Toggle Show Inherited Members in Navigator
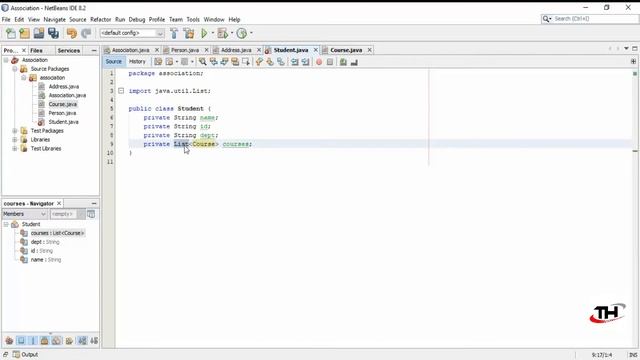This screenshot has width=640, height=360. pos(9,340)
